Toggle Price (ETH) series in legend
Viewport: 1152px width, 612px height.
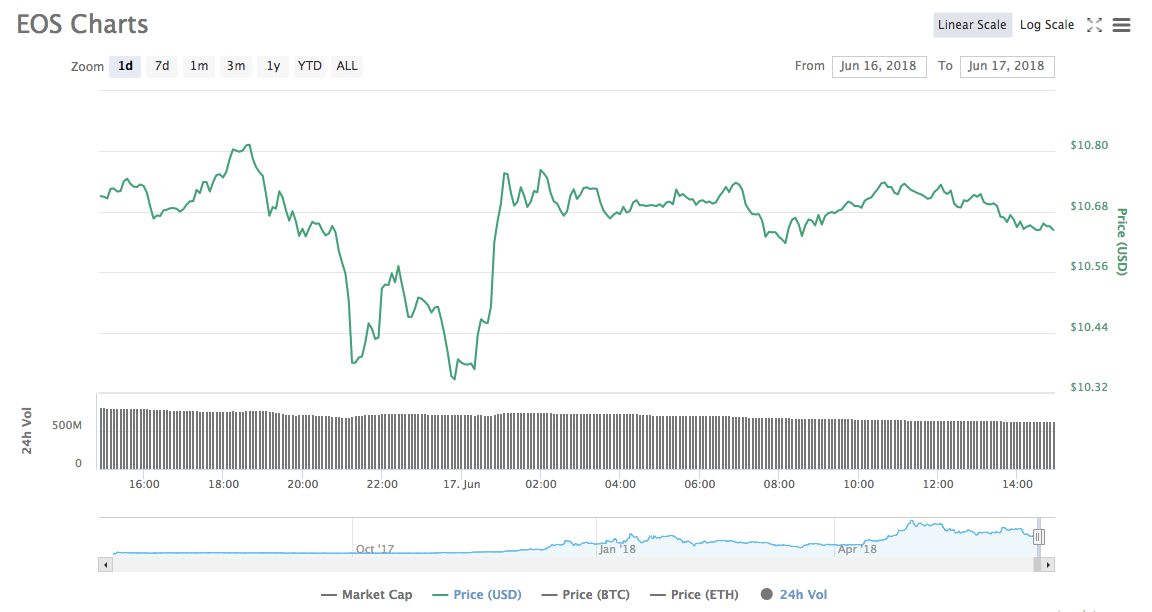coord(694,595)
